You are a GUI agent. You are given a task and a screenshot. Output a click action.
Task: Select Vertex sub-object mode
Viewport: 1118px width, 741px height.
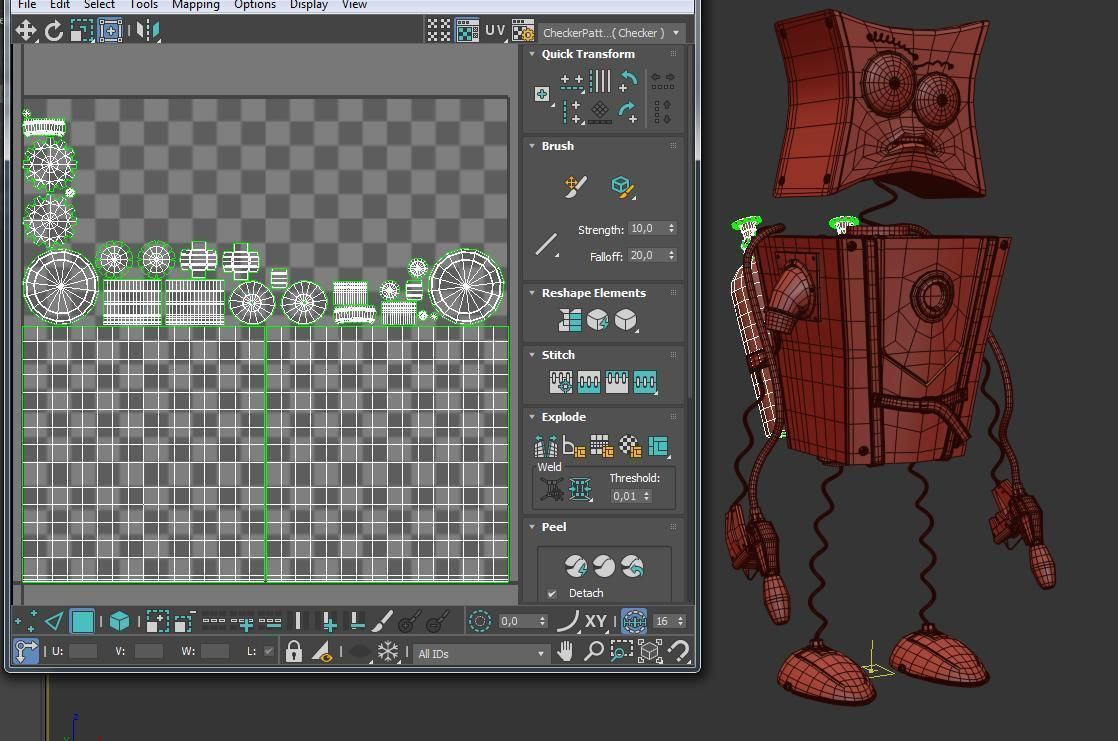(26, 622)
